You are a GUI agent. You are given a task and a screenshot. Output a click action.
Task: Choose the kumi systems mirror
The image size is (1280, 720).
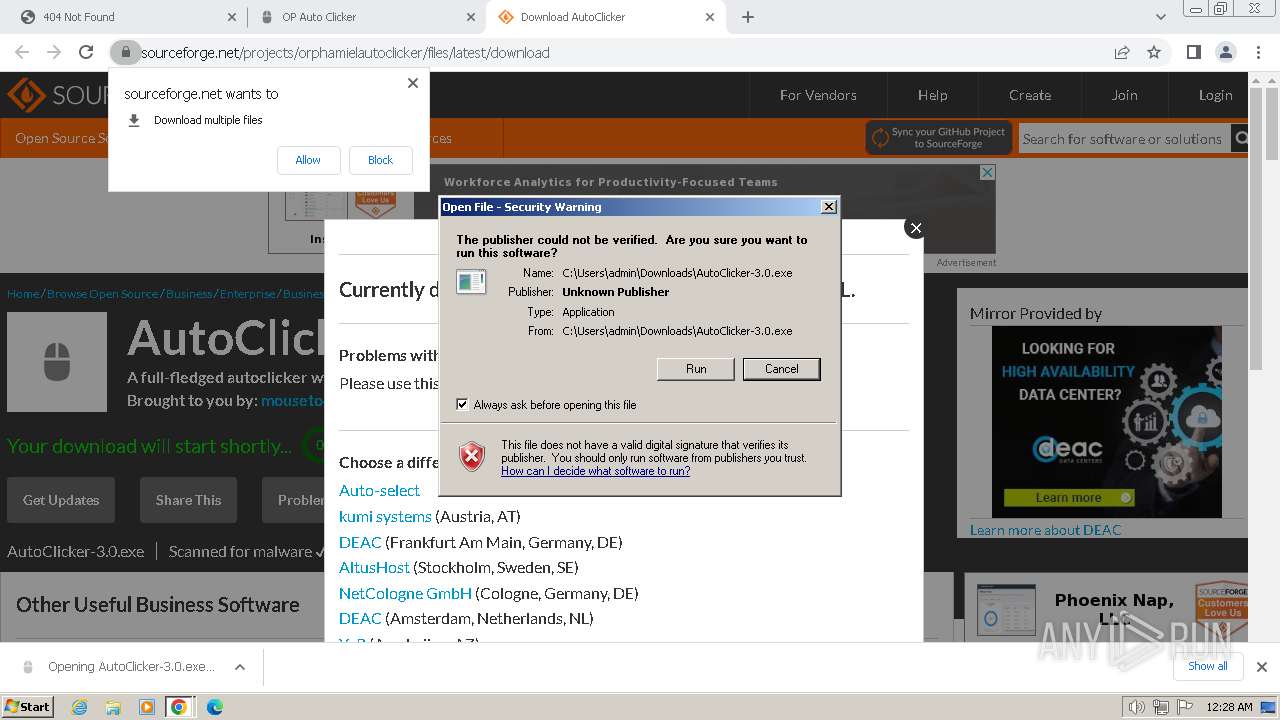pos(385,516)
